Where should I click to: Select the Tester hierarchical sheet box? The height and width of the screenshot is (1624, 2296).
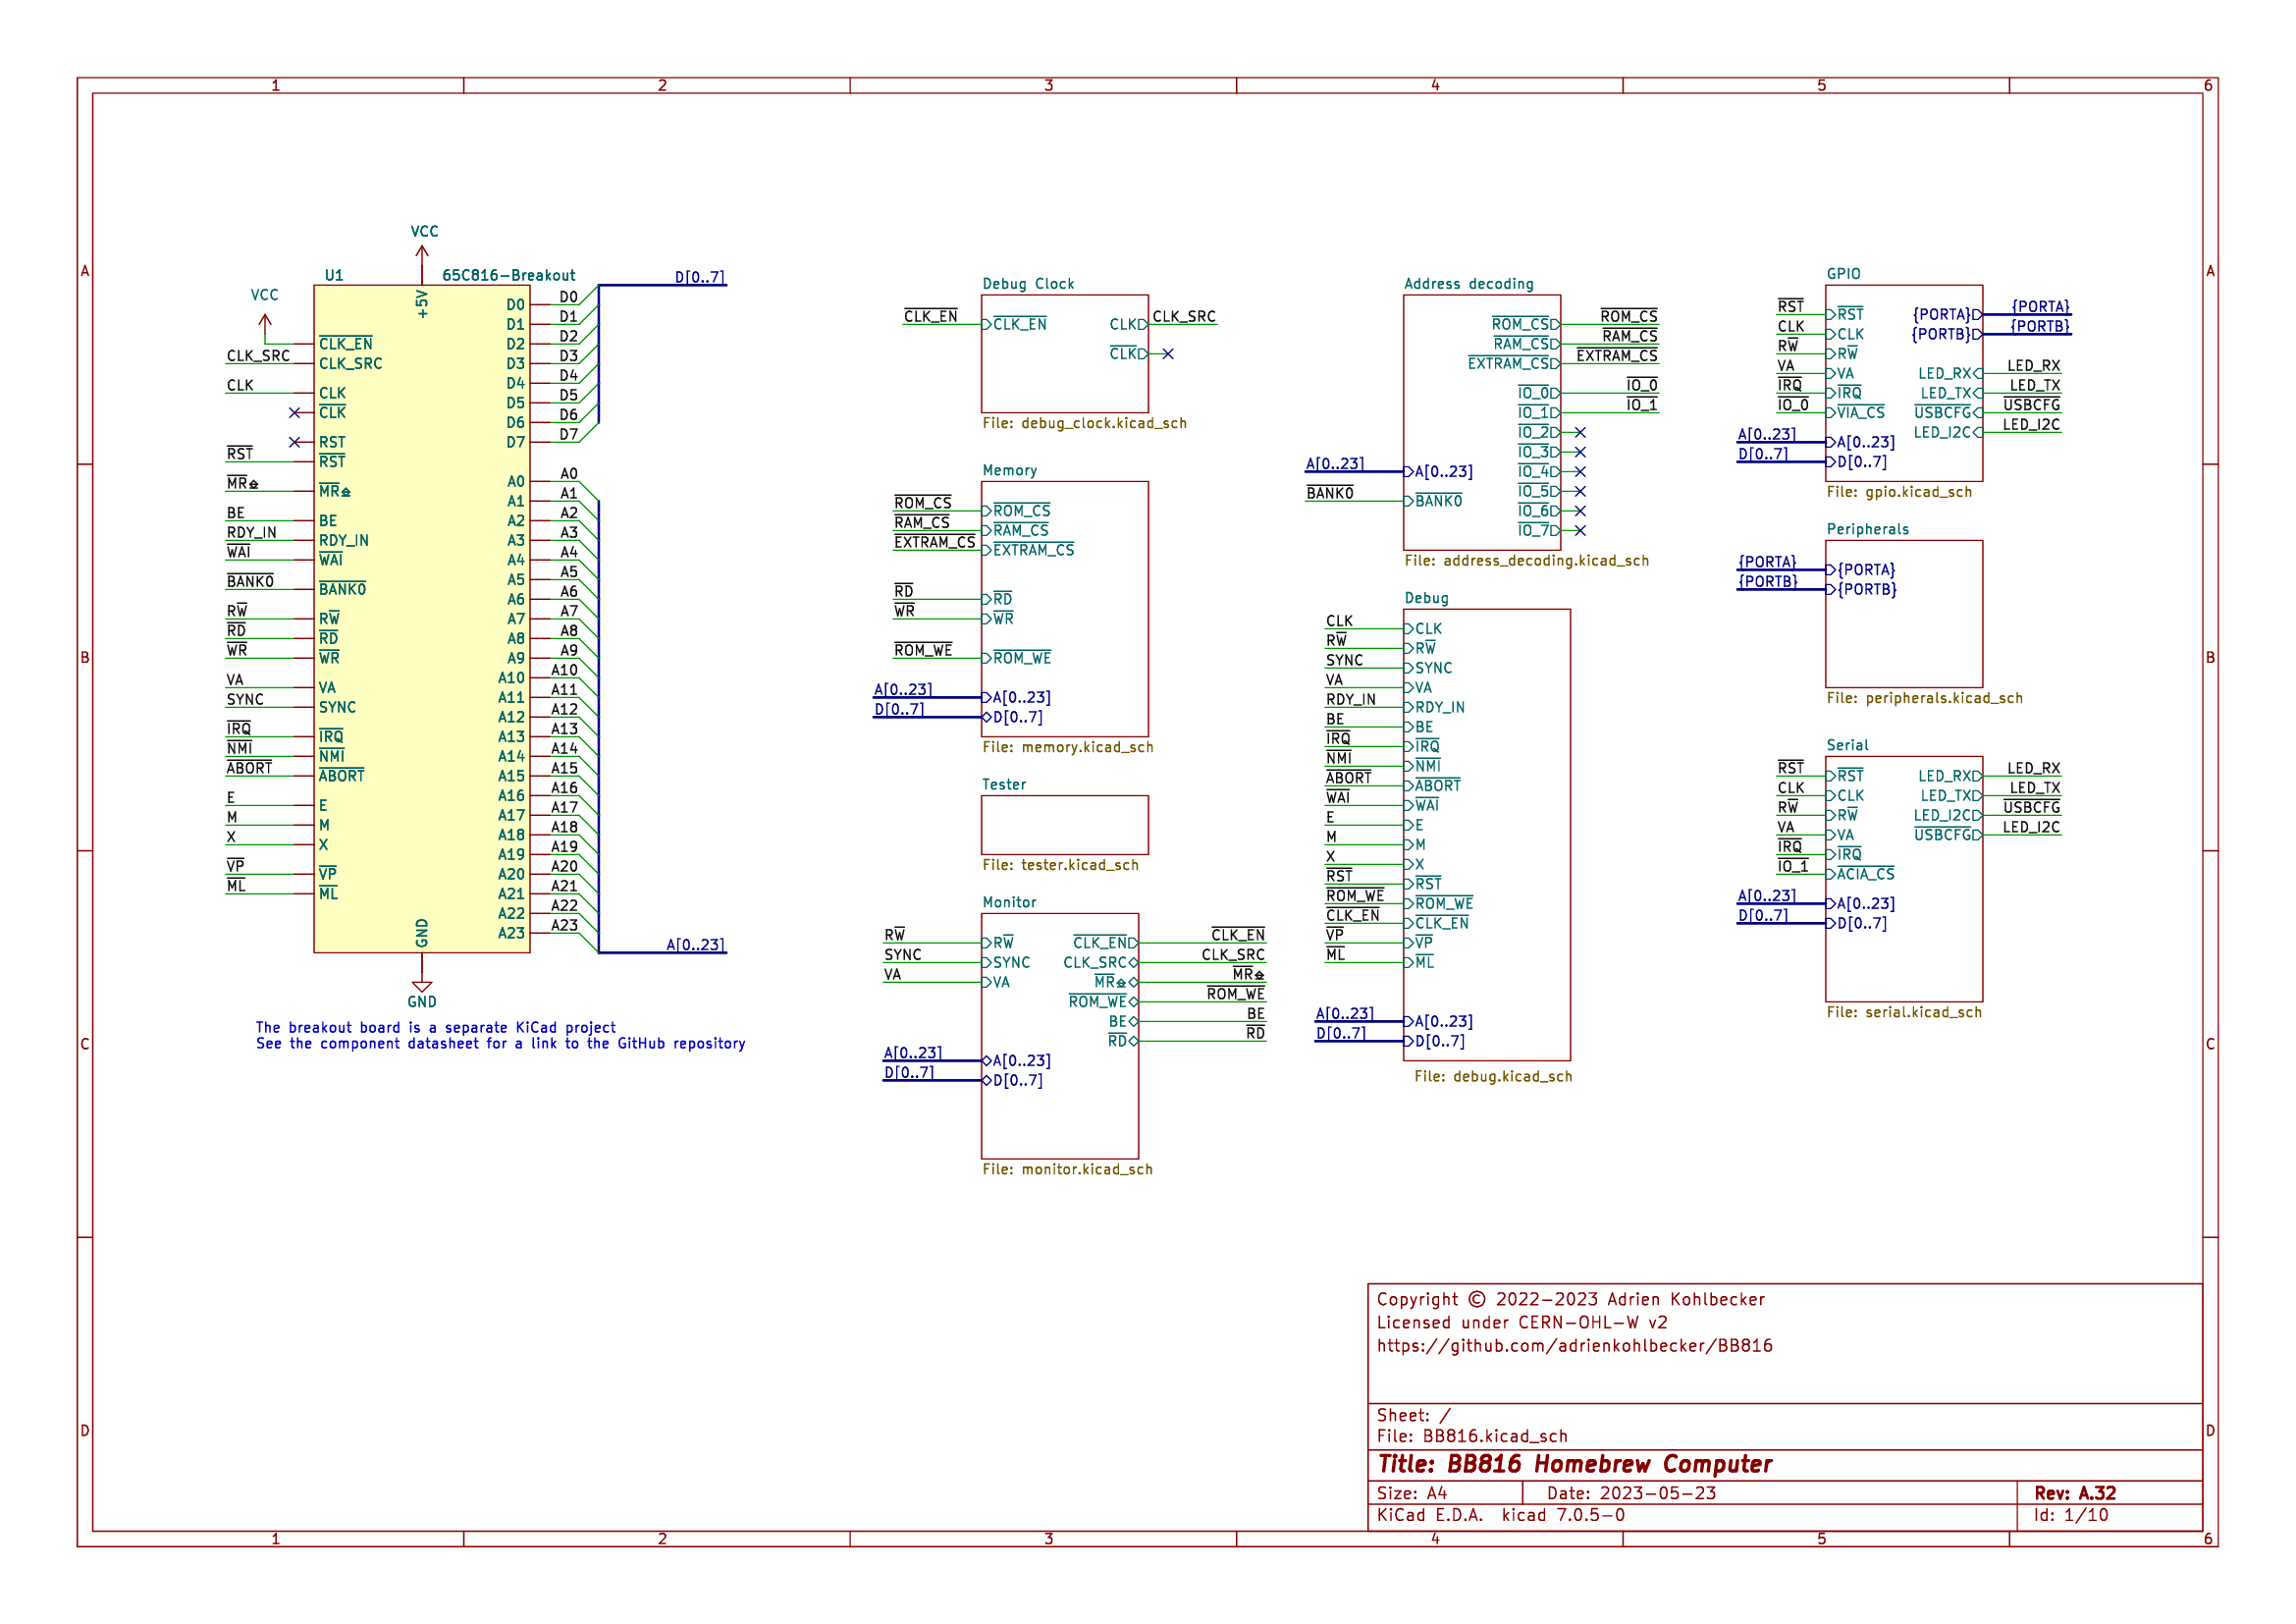(1064, 824)
